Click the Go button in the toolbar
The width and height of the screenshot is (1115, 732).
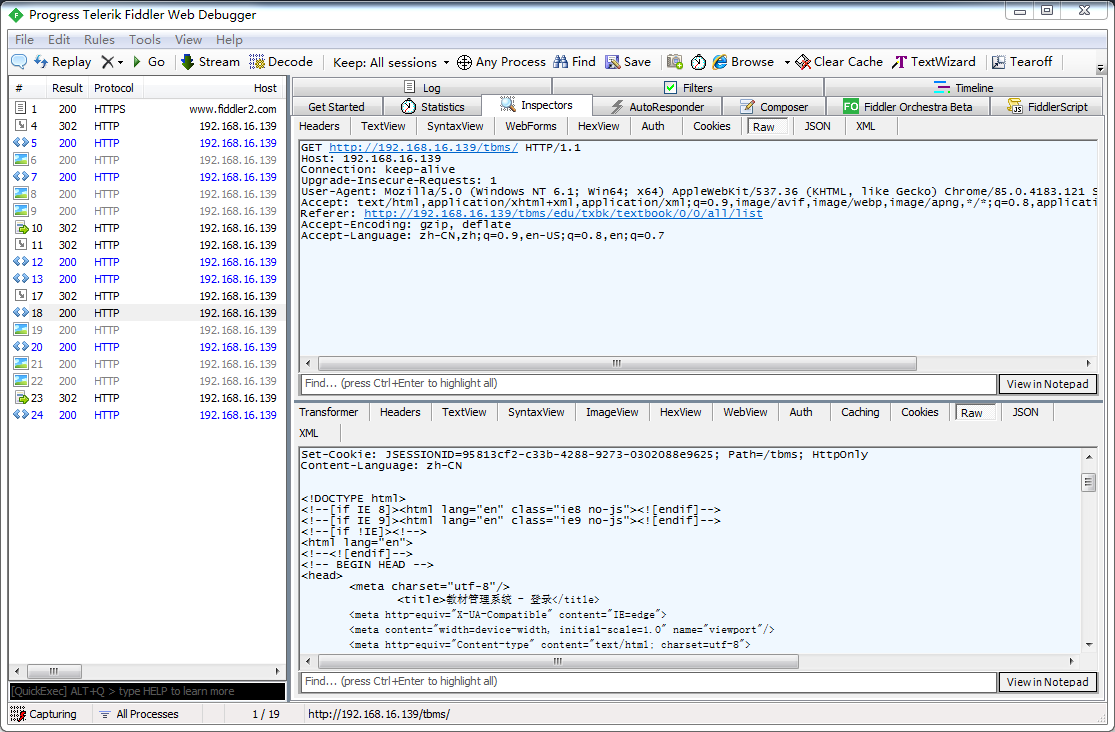[149, 62]
